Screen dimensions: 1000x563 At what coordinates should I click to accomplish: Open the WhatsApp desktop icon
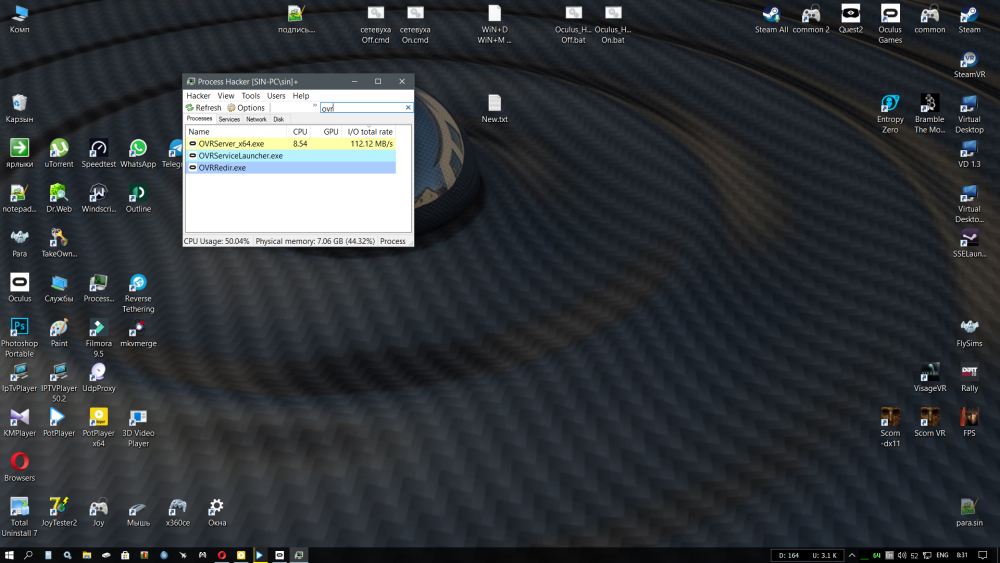[138, 154]
